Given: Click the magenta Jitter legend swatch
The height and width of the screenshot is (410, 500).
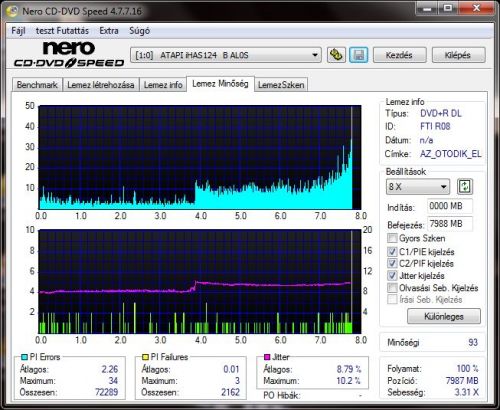Looking at the screenshot, I should [267, 357].
